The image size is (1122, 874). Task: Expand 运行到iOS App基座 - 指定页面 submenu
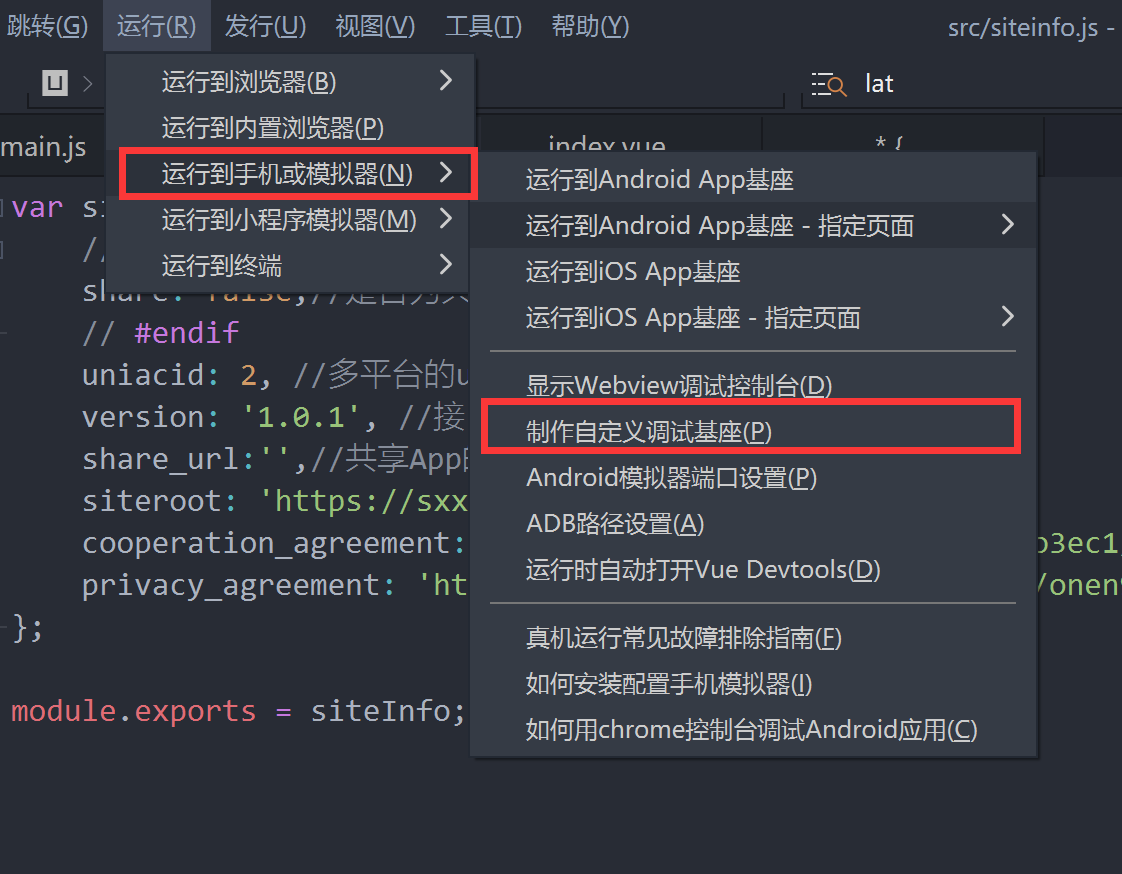coord(1007,317)
